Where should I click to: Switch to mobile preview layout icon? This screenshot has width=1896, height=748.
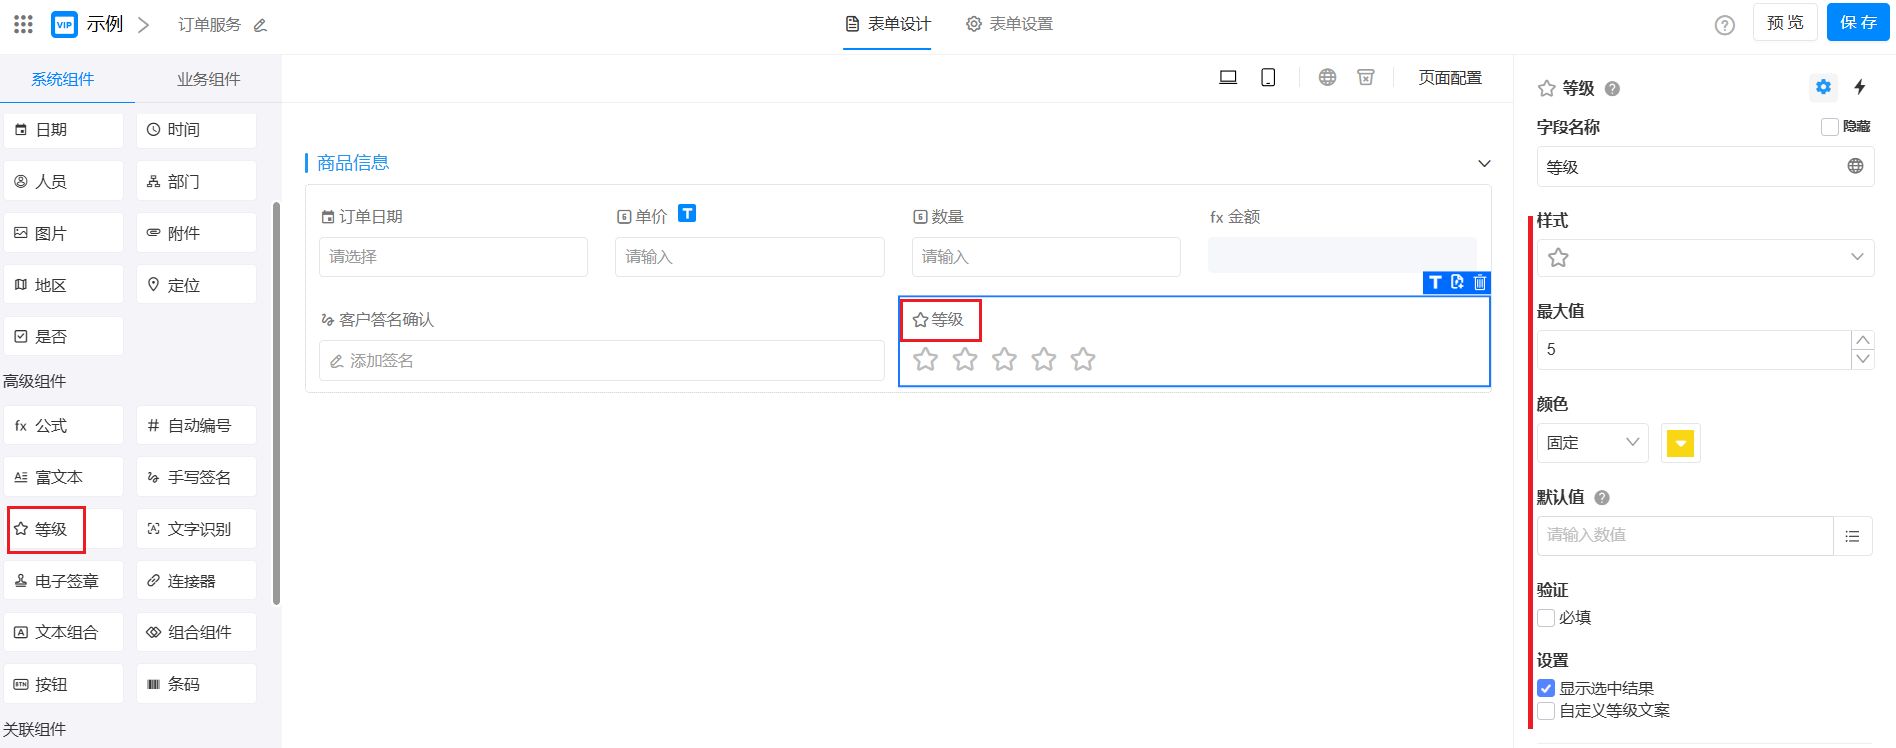[x=1268, y=78]
